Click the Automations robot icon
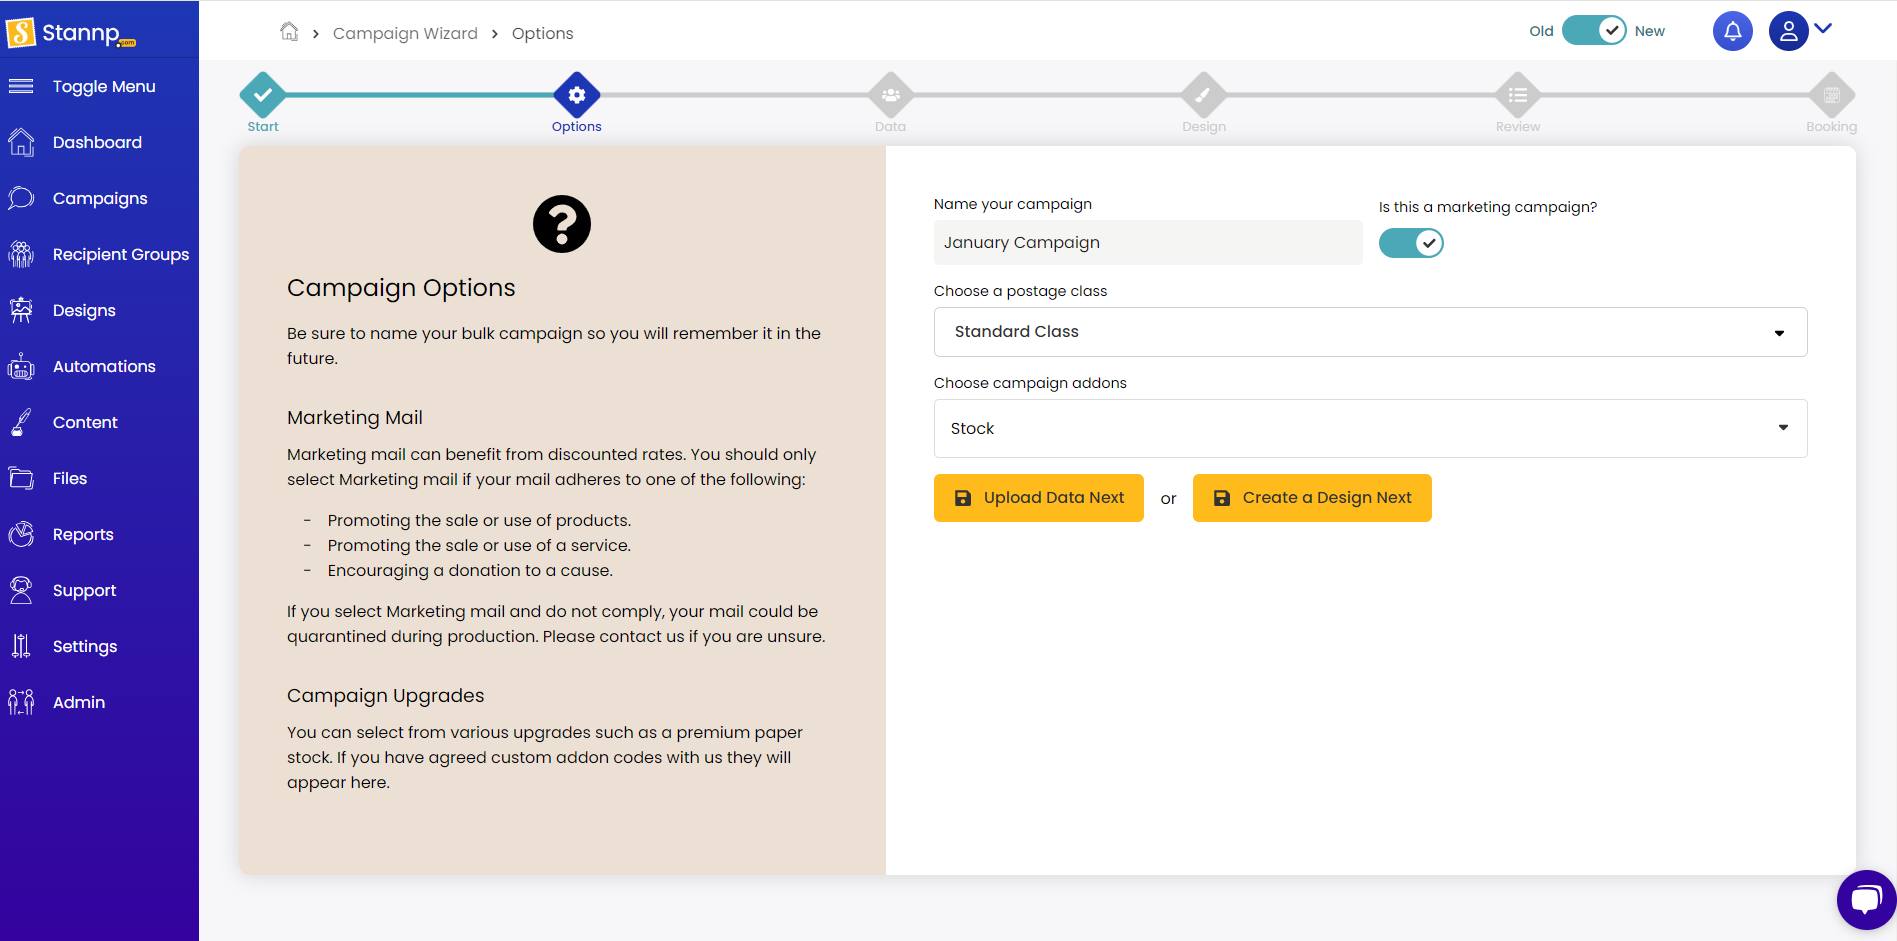Viewport: 1897px width, 941px height. (x=21, y=366)
